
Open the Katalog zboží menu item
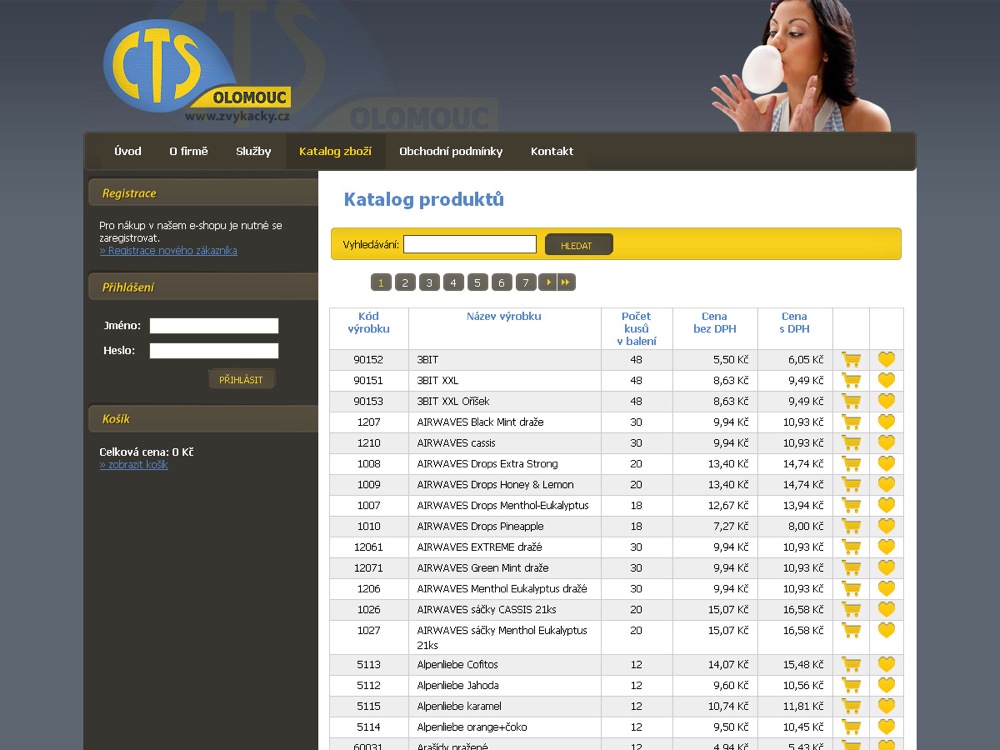(335, 152)
